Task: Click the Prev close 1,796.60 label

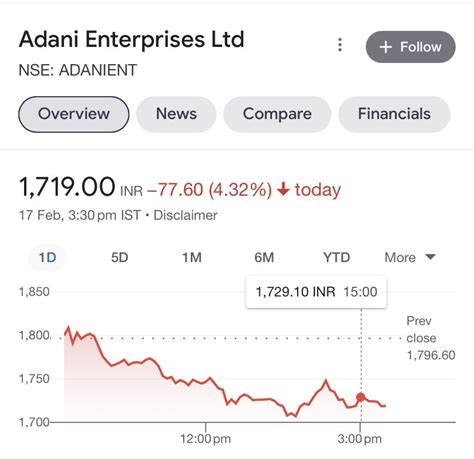Action: pyautogui.click(x=431, y=338)
